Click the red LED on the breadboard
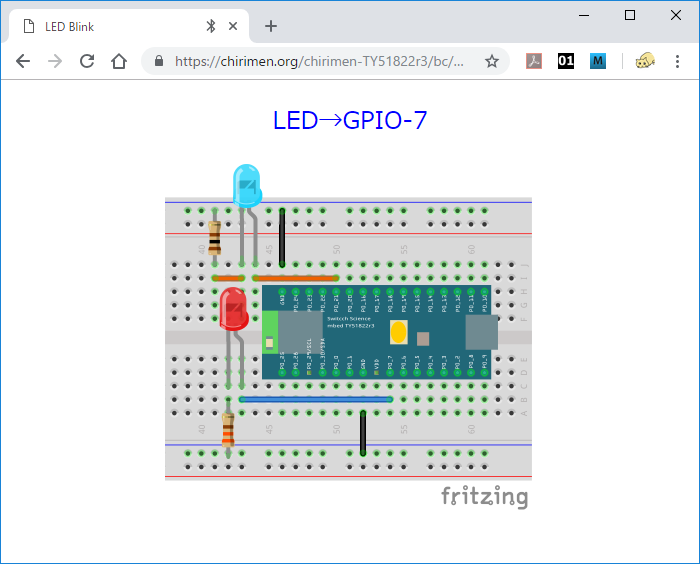The height and width of the screenshot is (564, 700). [x=235, y=308]
